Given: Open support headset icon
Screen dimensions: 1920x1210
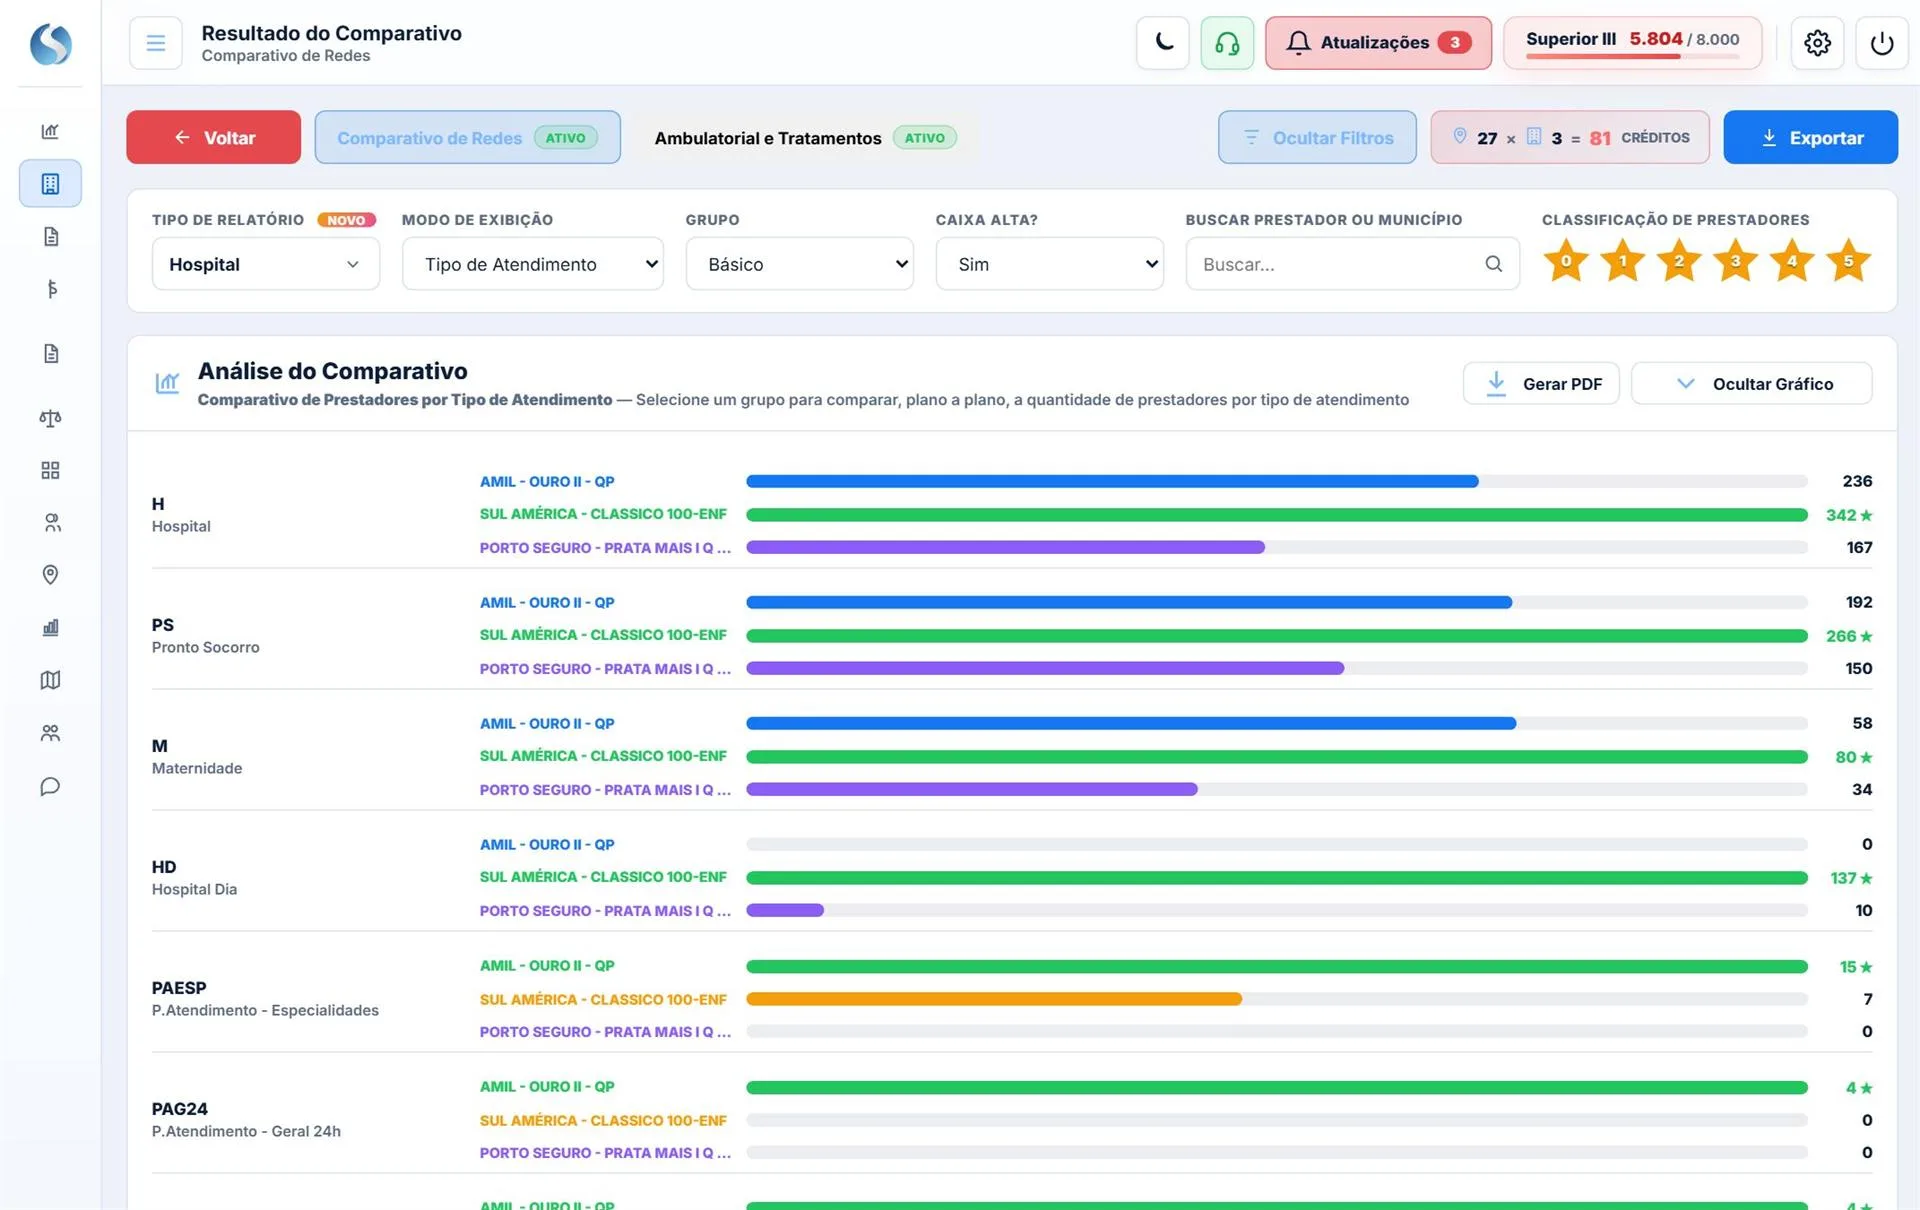Looking at the screenshot, I should (1227, 43).
